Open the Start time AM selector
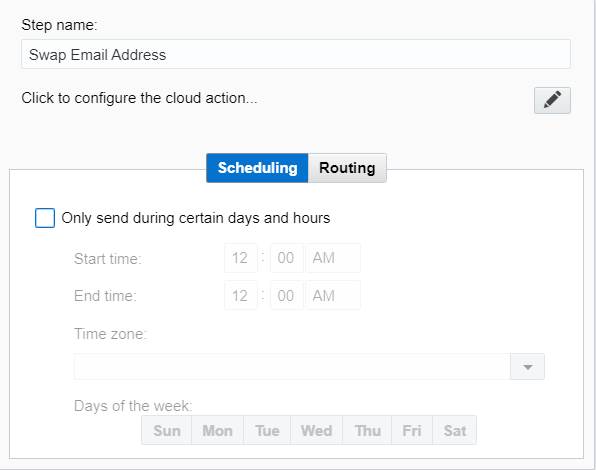Image resolution: width=596 pixels, height=470 pixels. coord(333,258)
